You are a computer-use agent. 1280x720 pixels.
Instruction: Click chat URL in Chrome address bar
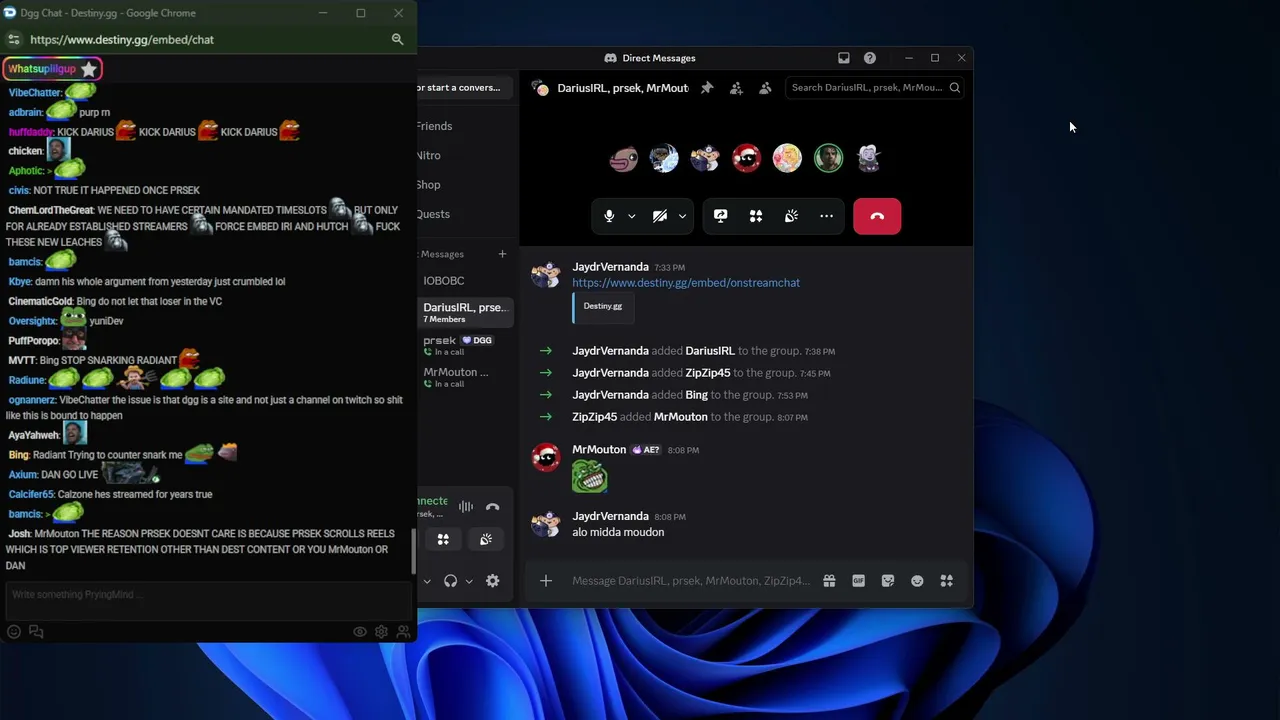point(122,40)
